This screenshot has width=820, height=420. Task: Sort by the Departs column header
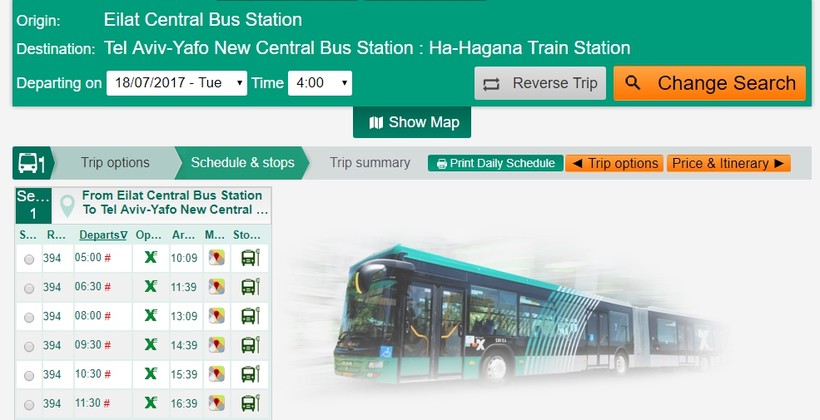(x=103, y=235)
